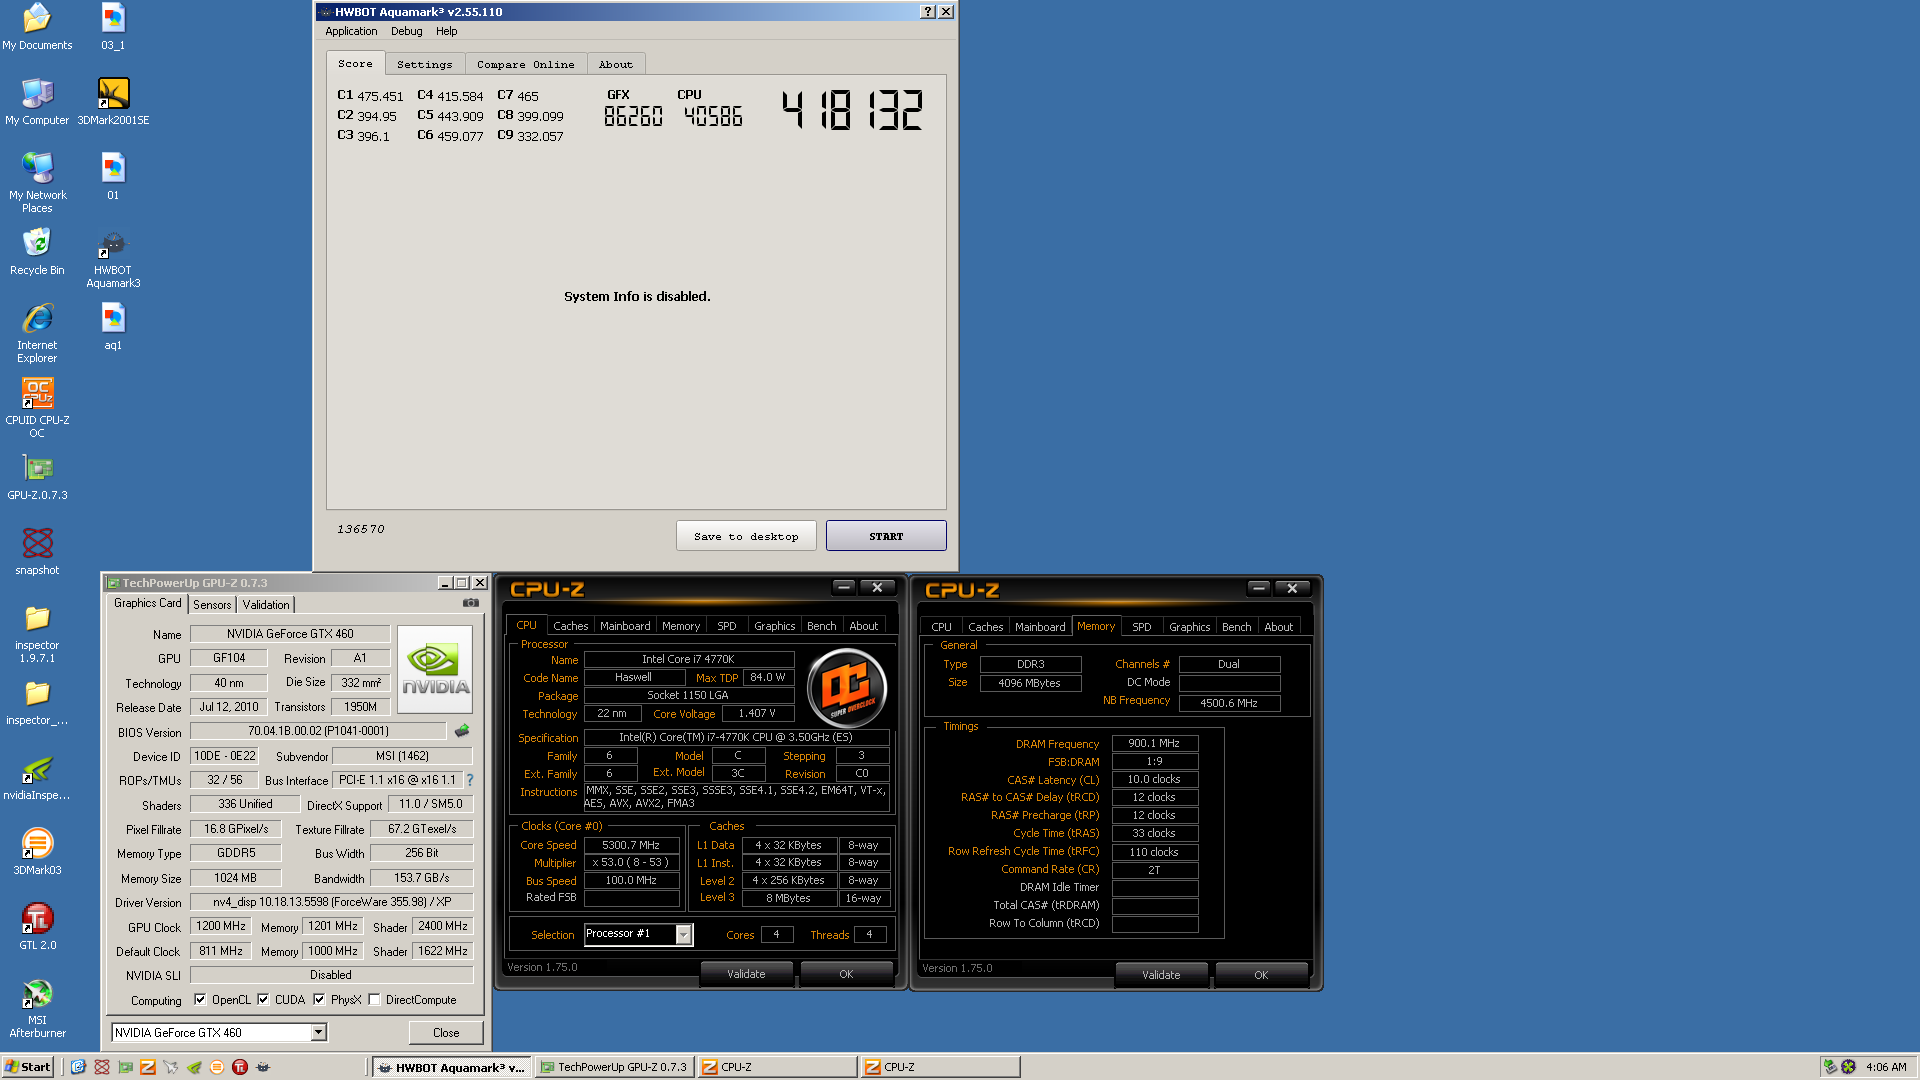
Task: Select the nvidiaInspector desktop icon
Action: pyautogui.click(x=37, y=777)
